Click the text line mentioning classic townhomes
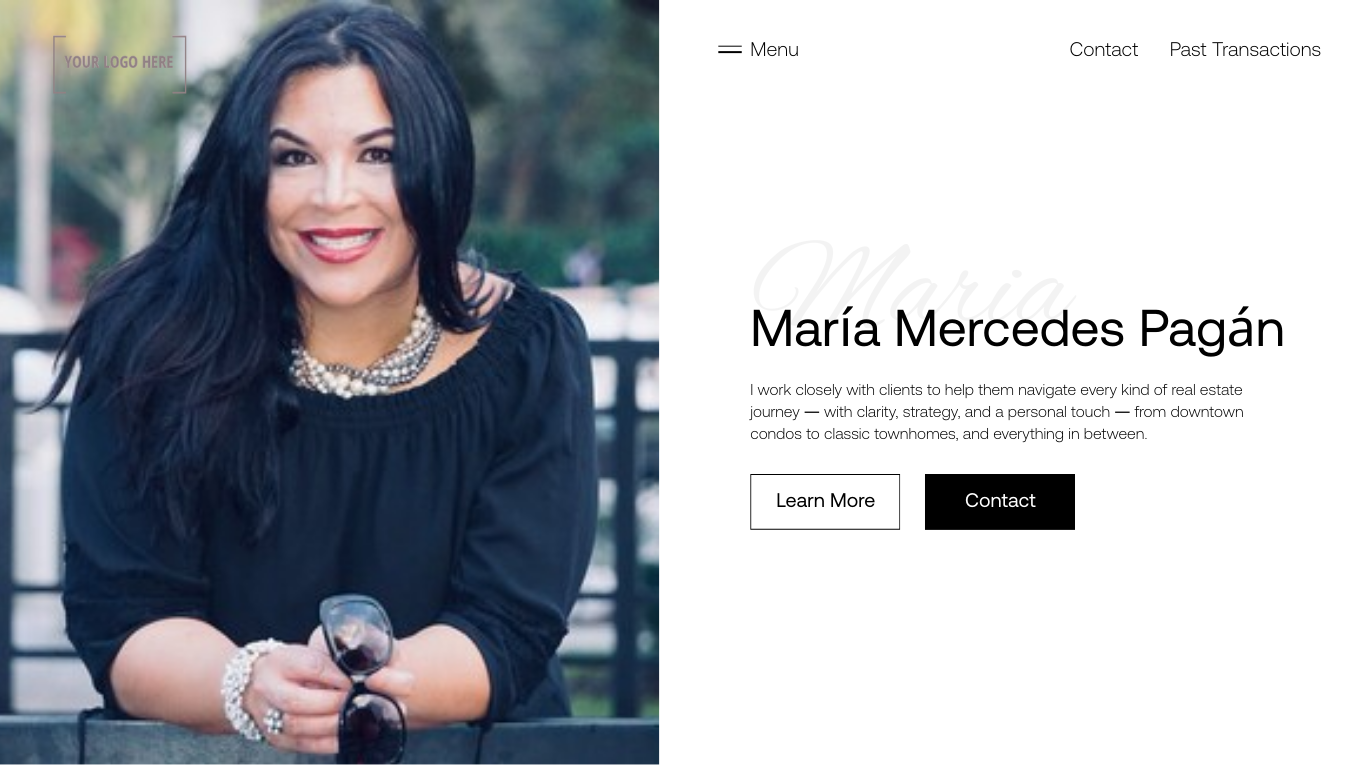1366x768 pixels. [948, 434]
